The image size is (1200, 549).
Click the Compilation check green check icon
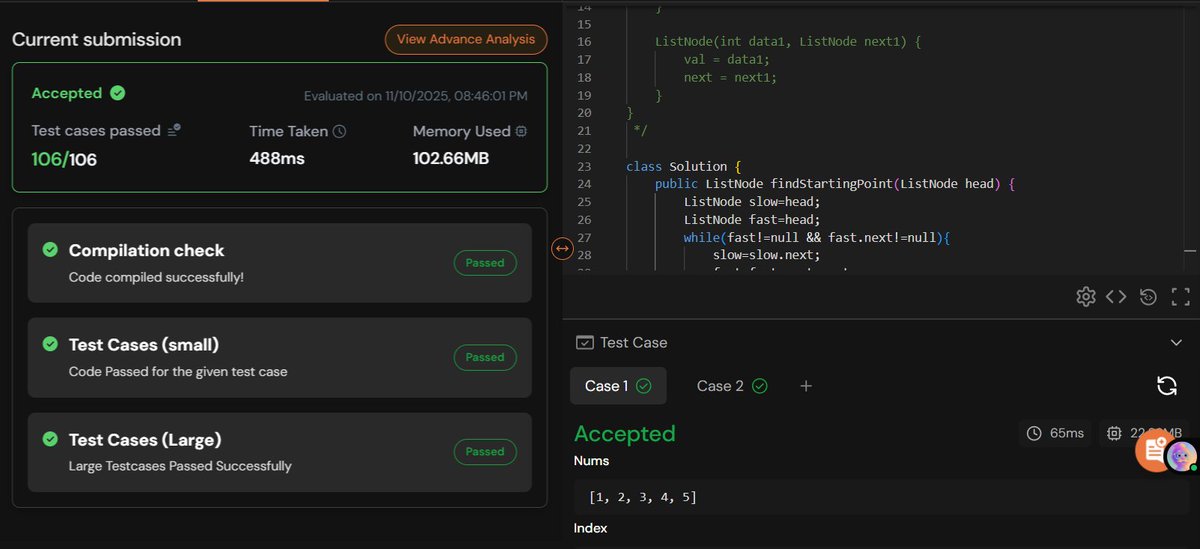[50, 250]
